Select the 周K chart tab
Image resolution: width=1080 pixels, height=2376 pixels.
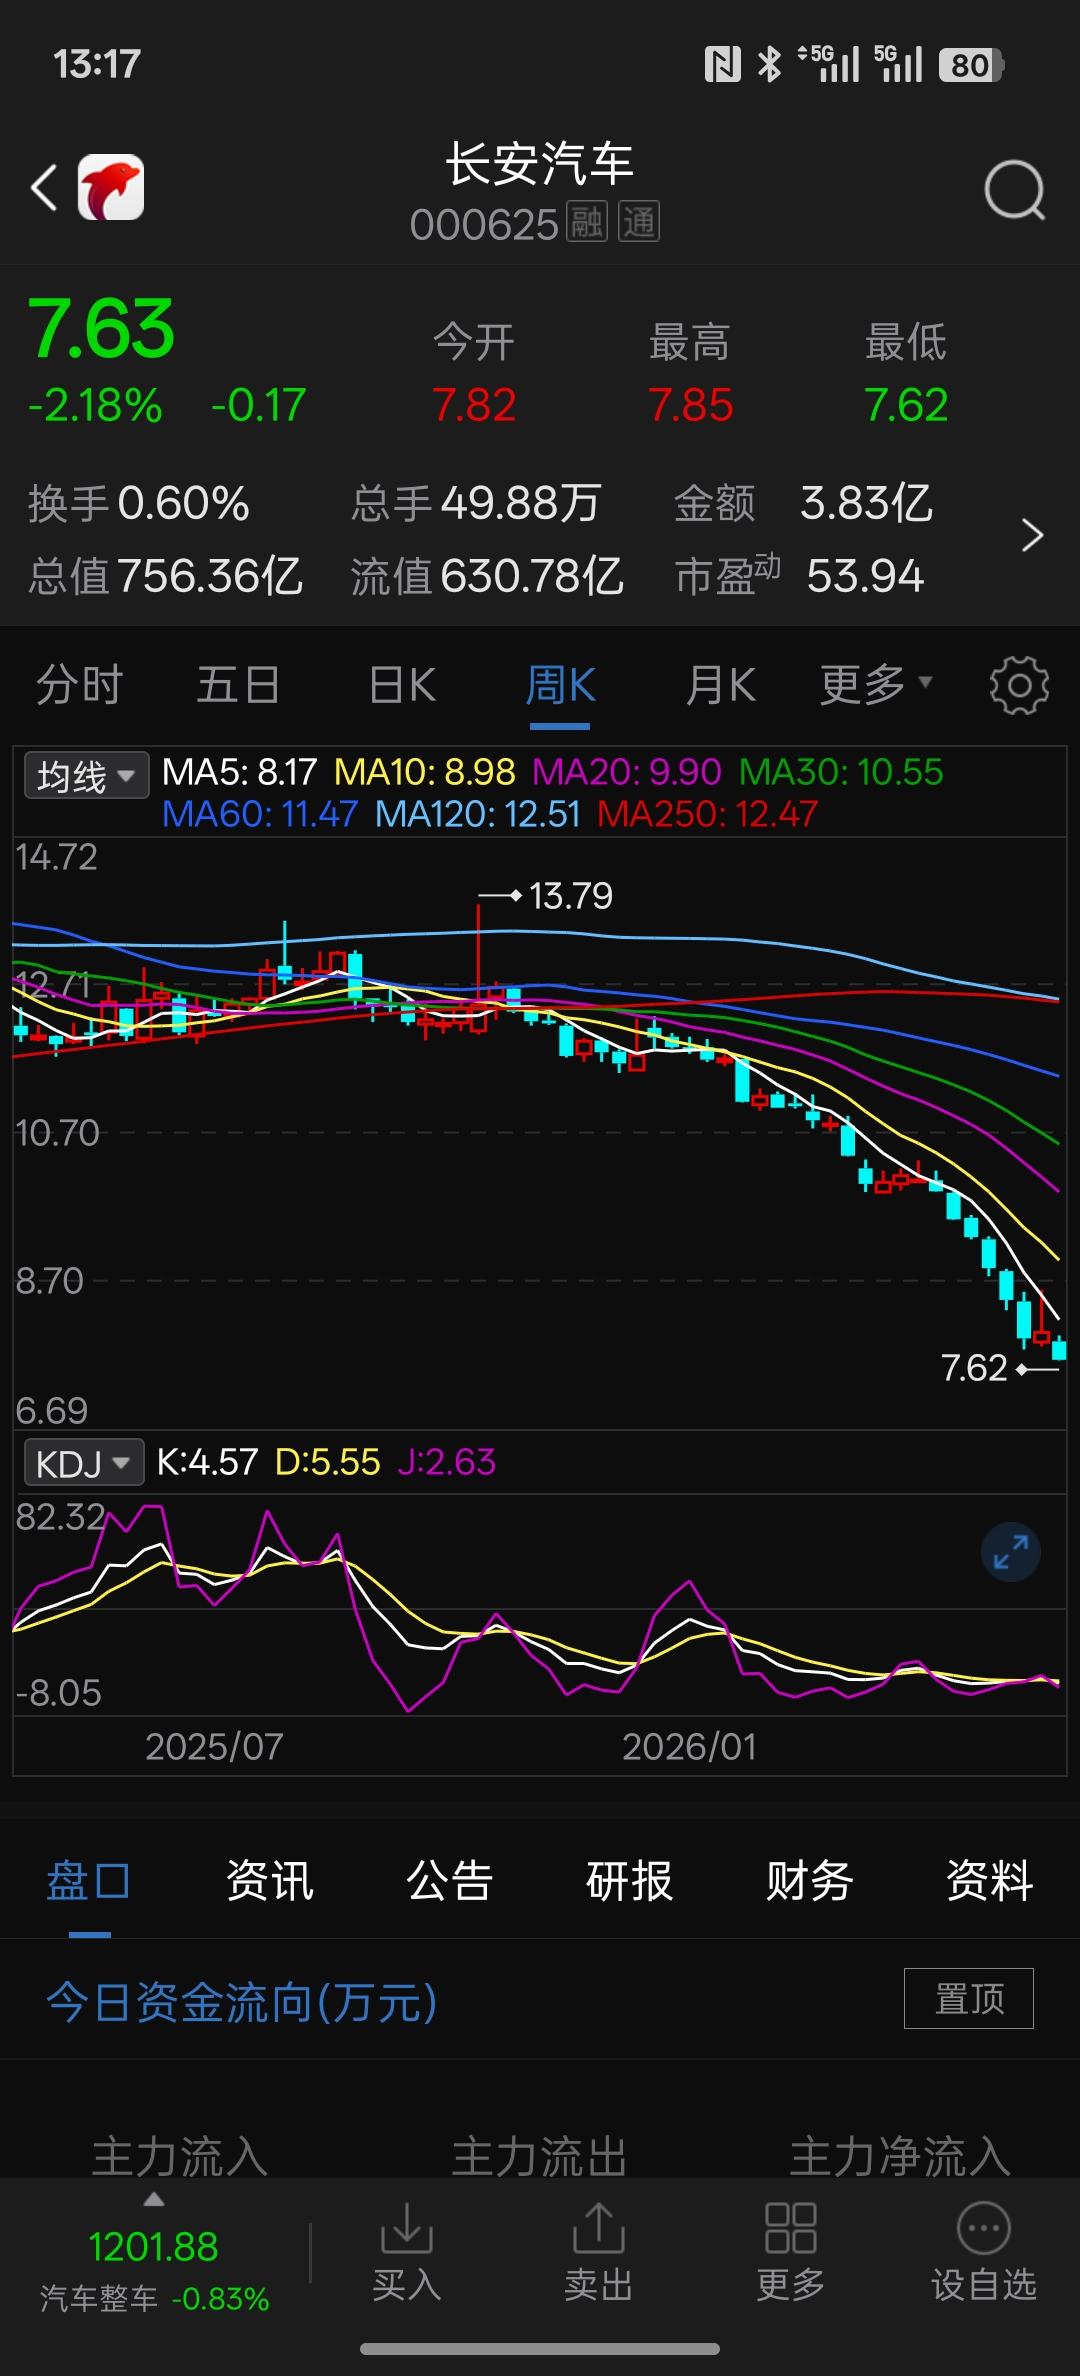560,685
